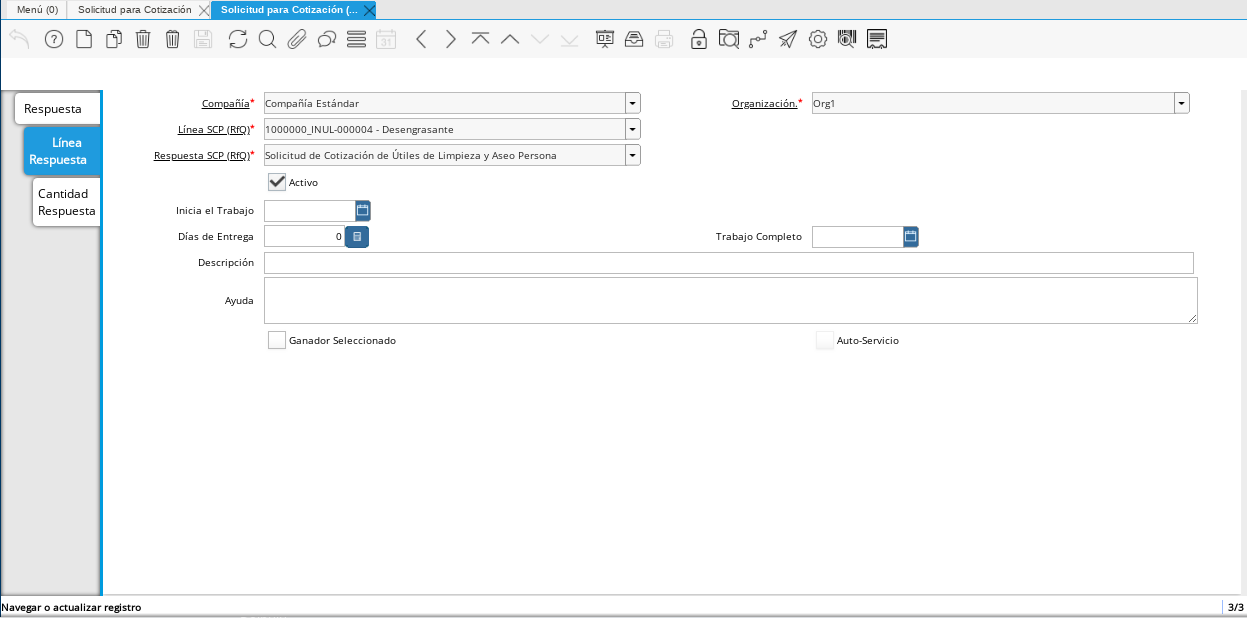Copy record using the duplicate pages icon
The width and height of the screenshot is (1247, 618).
(114, 39)
